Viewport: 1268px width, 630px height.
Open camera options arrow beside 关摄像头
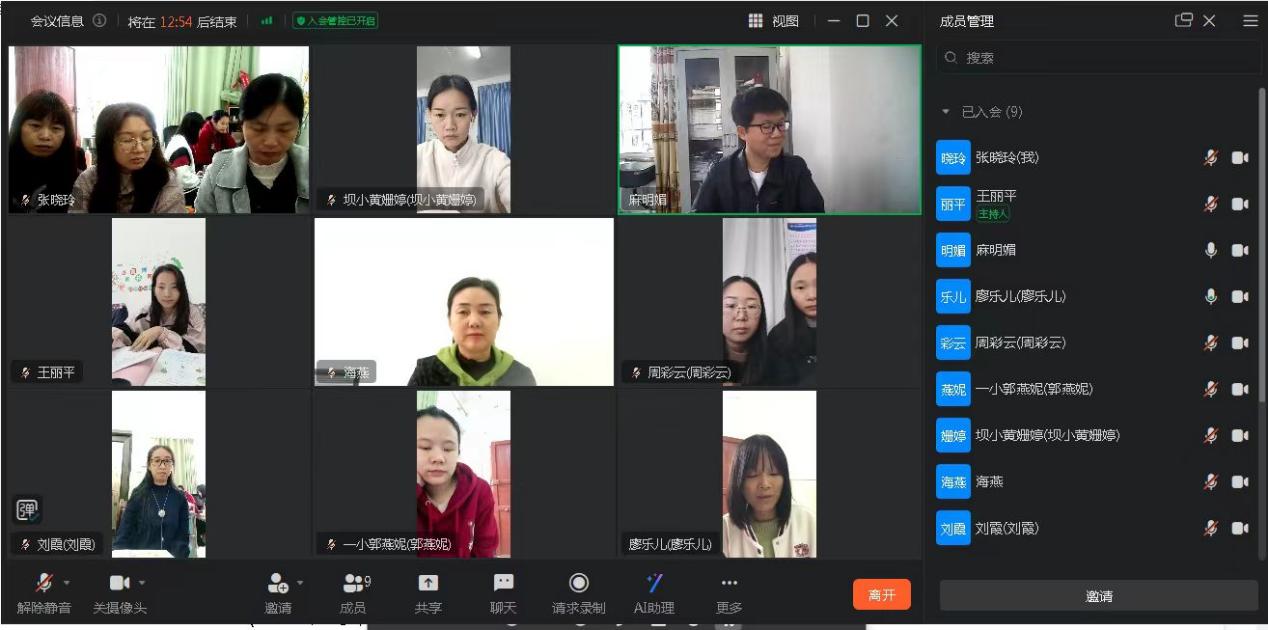142,582
